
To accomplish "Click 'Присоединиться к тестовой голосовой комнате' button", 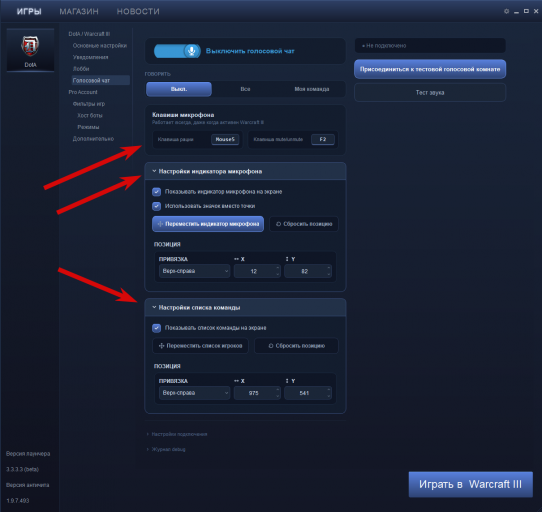I will 430,69.
